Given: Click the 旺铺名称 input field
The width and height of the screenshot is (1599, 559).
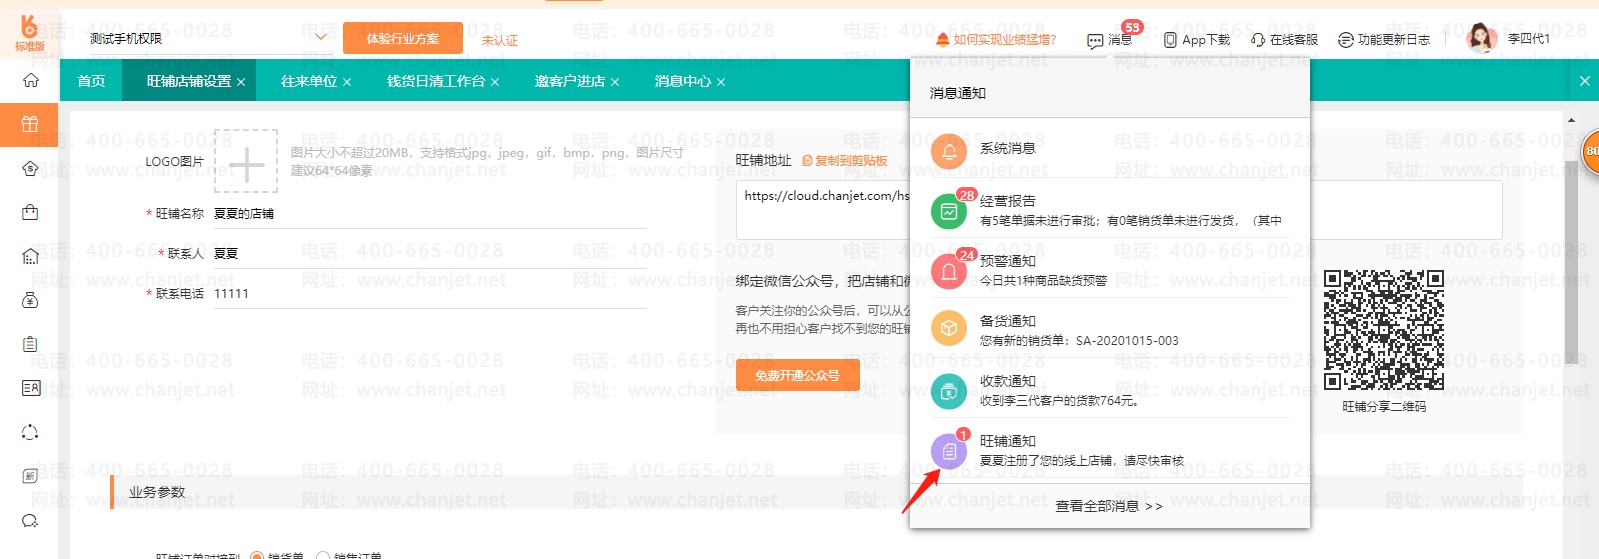Looking at the screenshot, I should click(430, 214).
